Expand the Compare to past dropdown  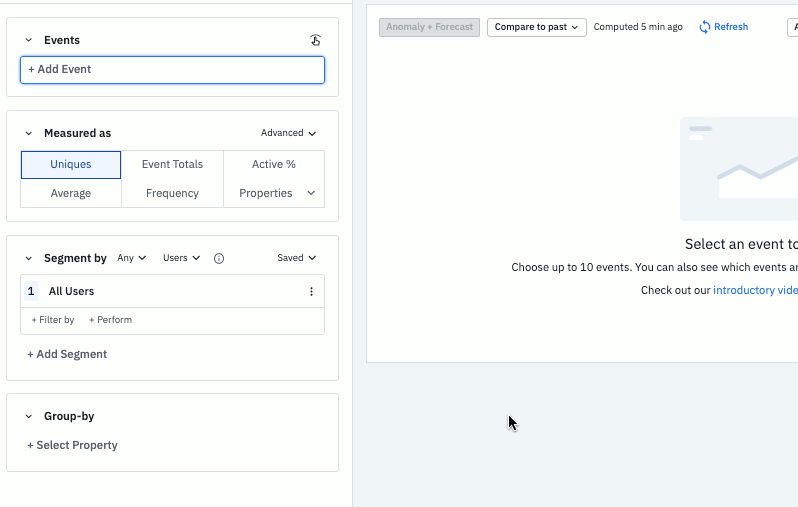(x=537, y=27)
